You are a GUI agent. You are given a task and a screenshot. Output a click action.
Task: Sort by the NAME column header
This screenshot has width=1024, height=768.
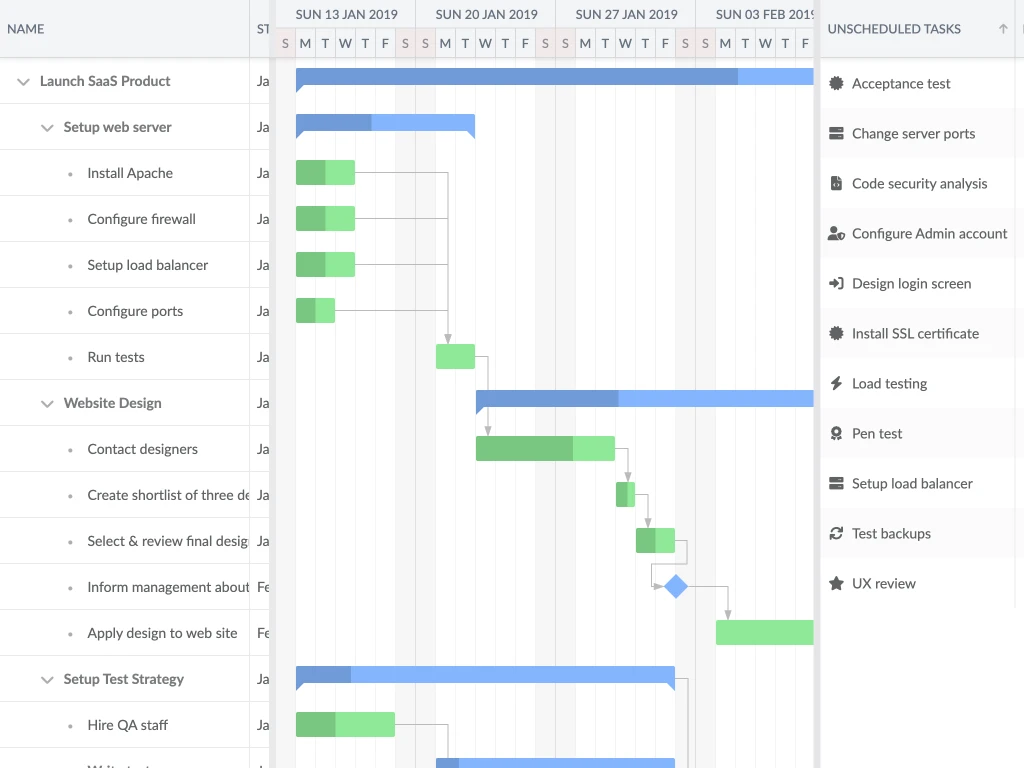coord(26,29)
